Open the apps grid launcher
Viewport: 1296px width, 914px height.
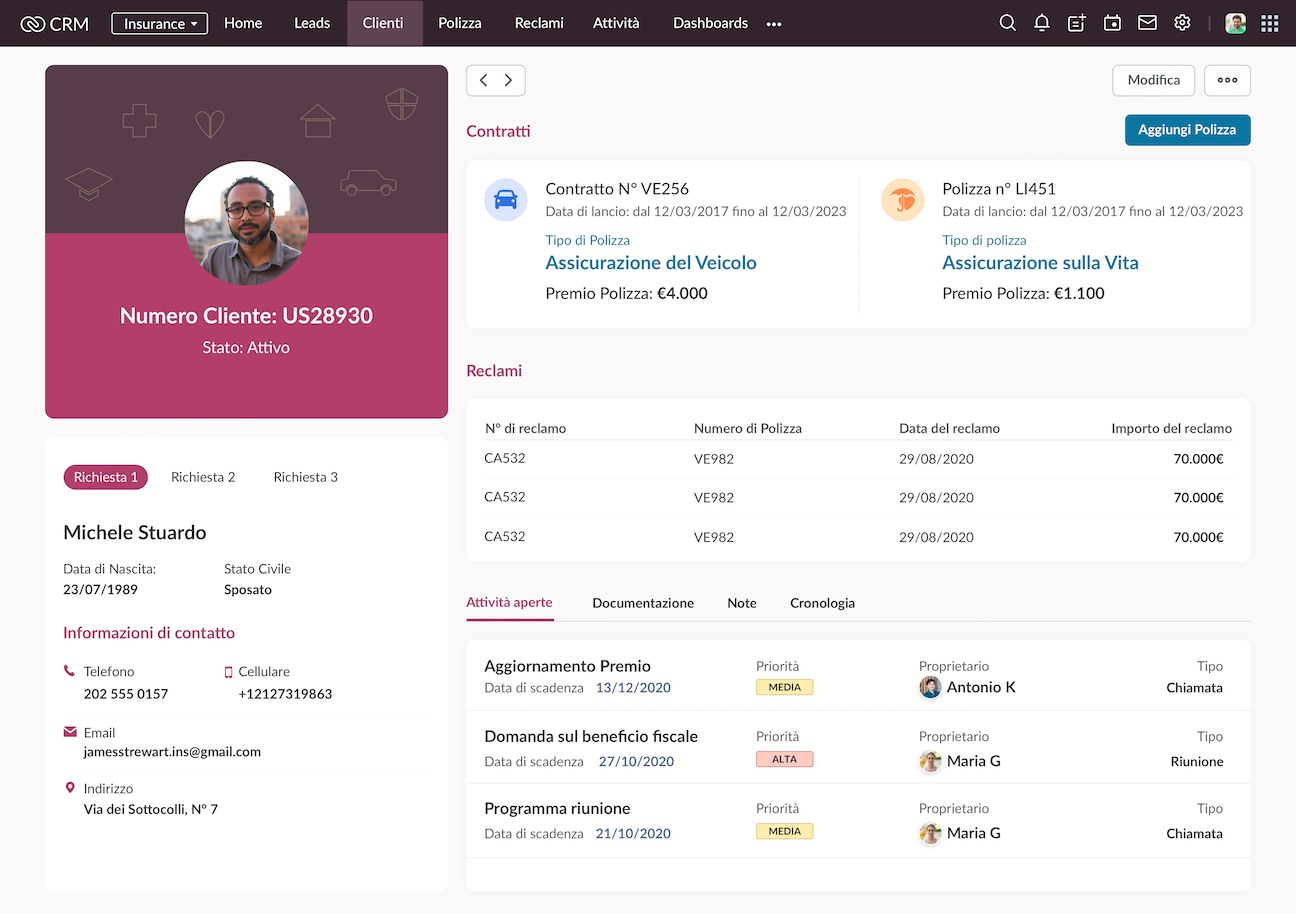1269,23
